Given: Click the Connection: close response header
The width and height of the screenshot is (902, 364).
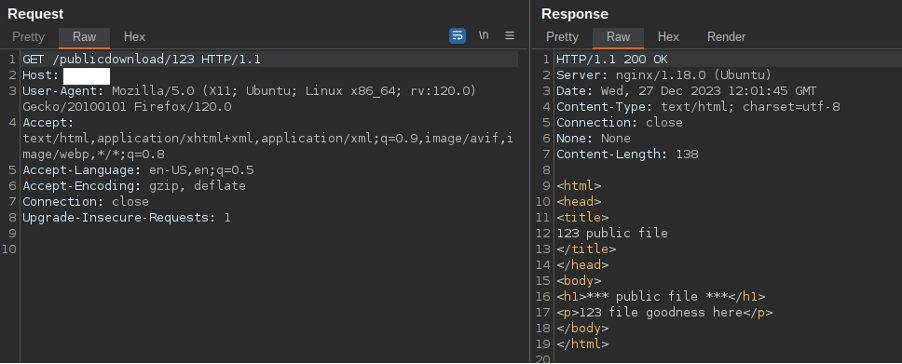Looking at the screenshot, I should (x=620, y=122).
